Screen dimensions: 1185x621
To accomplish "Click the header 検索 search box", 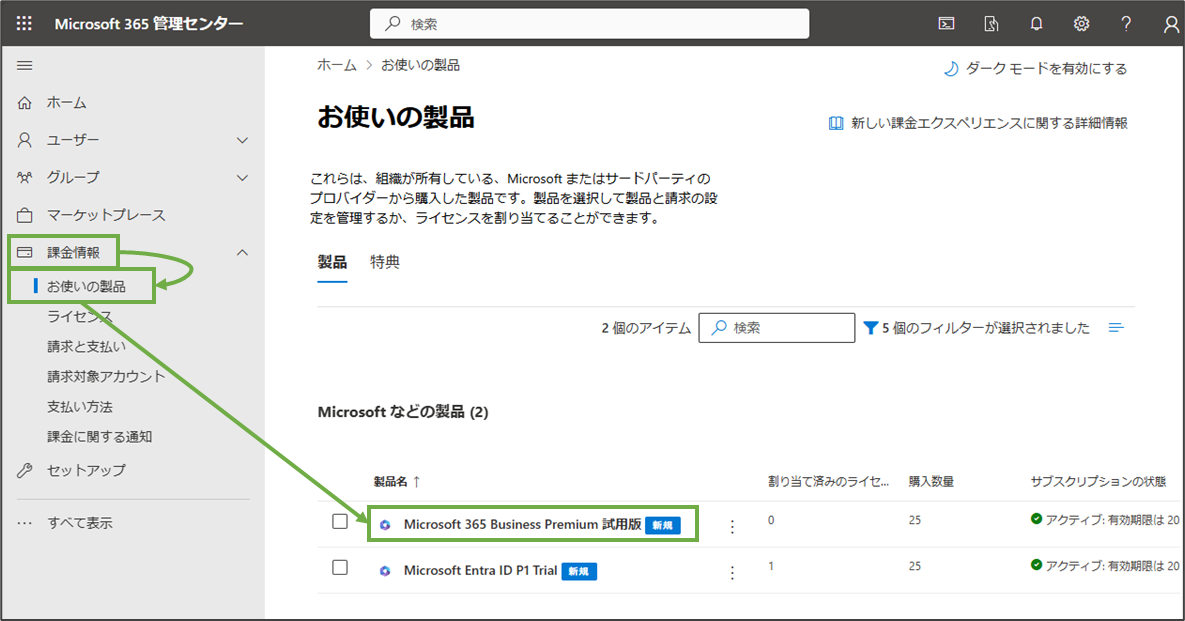I will coord(589,24).
